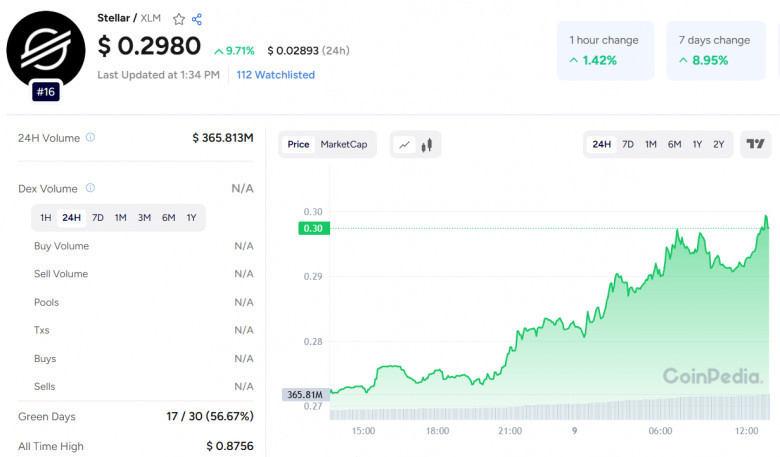
Task: Click the Sells row label
Action: click(44, 386)
